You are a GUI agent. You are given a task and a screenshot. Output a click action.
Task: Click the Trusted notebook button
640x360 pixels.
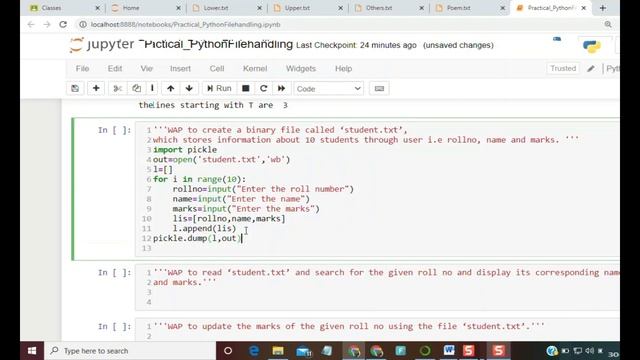point(563,69)
